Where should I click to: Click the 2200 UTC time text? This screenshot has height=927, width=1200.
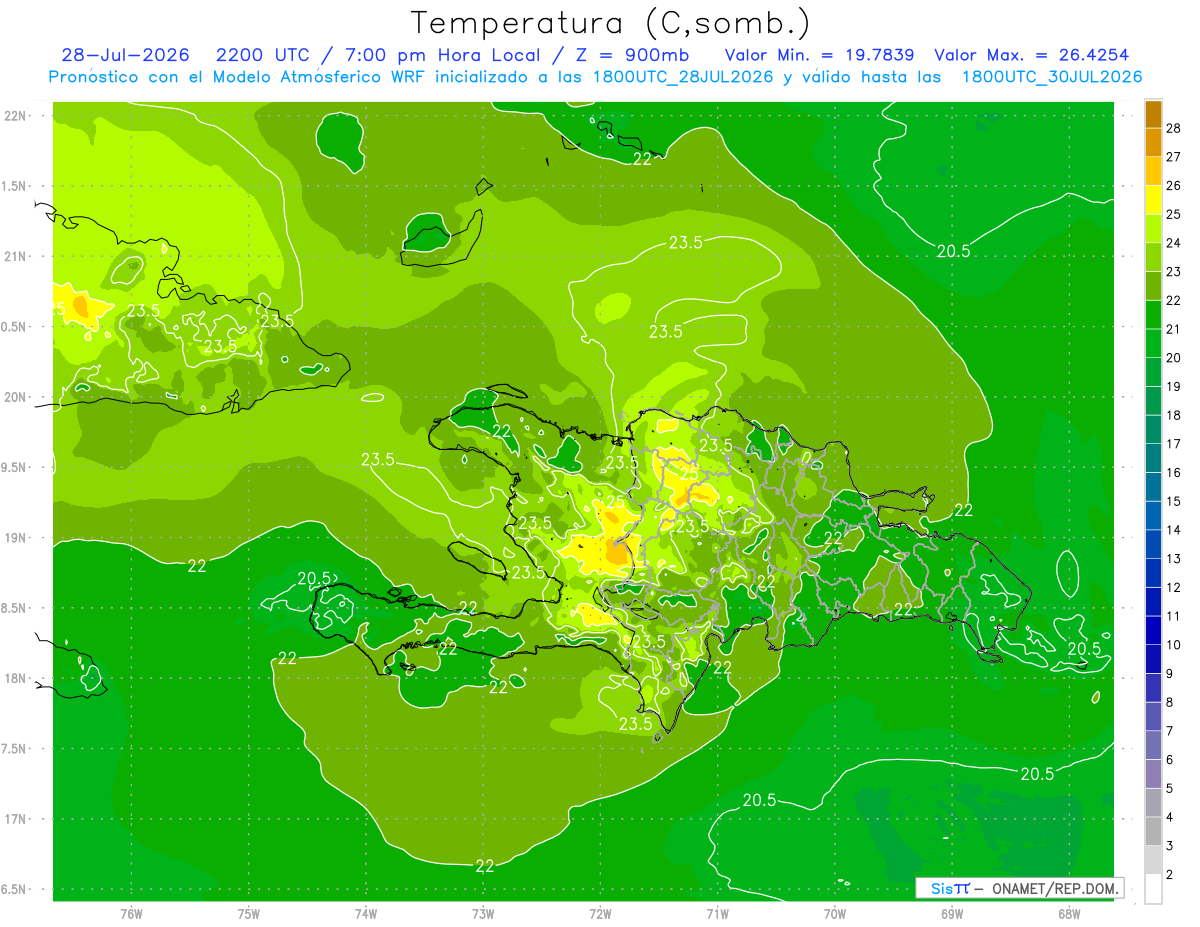(x=262, y=55)
